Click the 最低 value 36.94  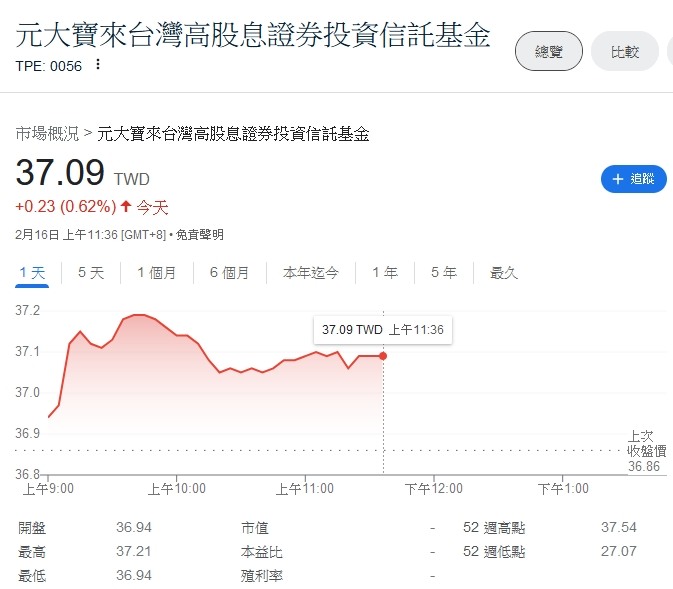pos(134,575)
